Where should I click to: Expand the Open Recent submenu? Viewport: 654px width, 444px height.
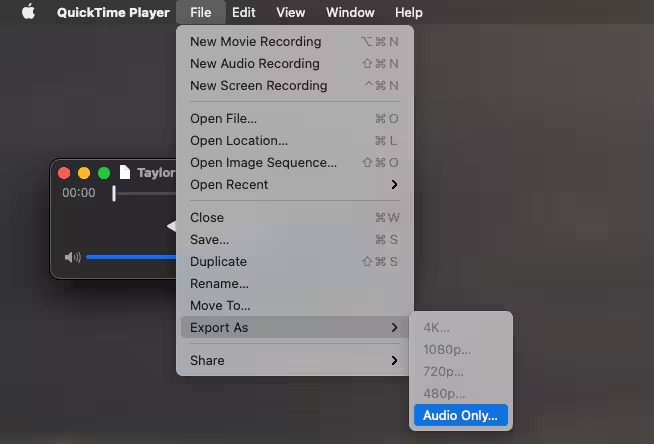click(294, 184)
